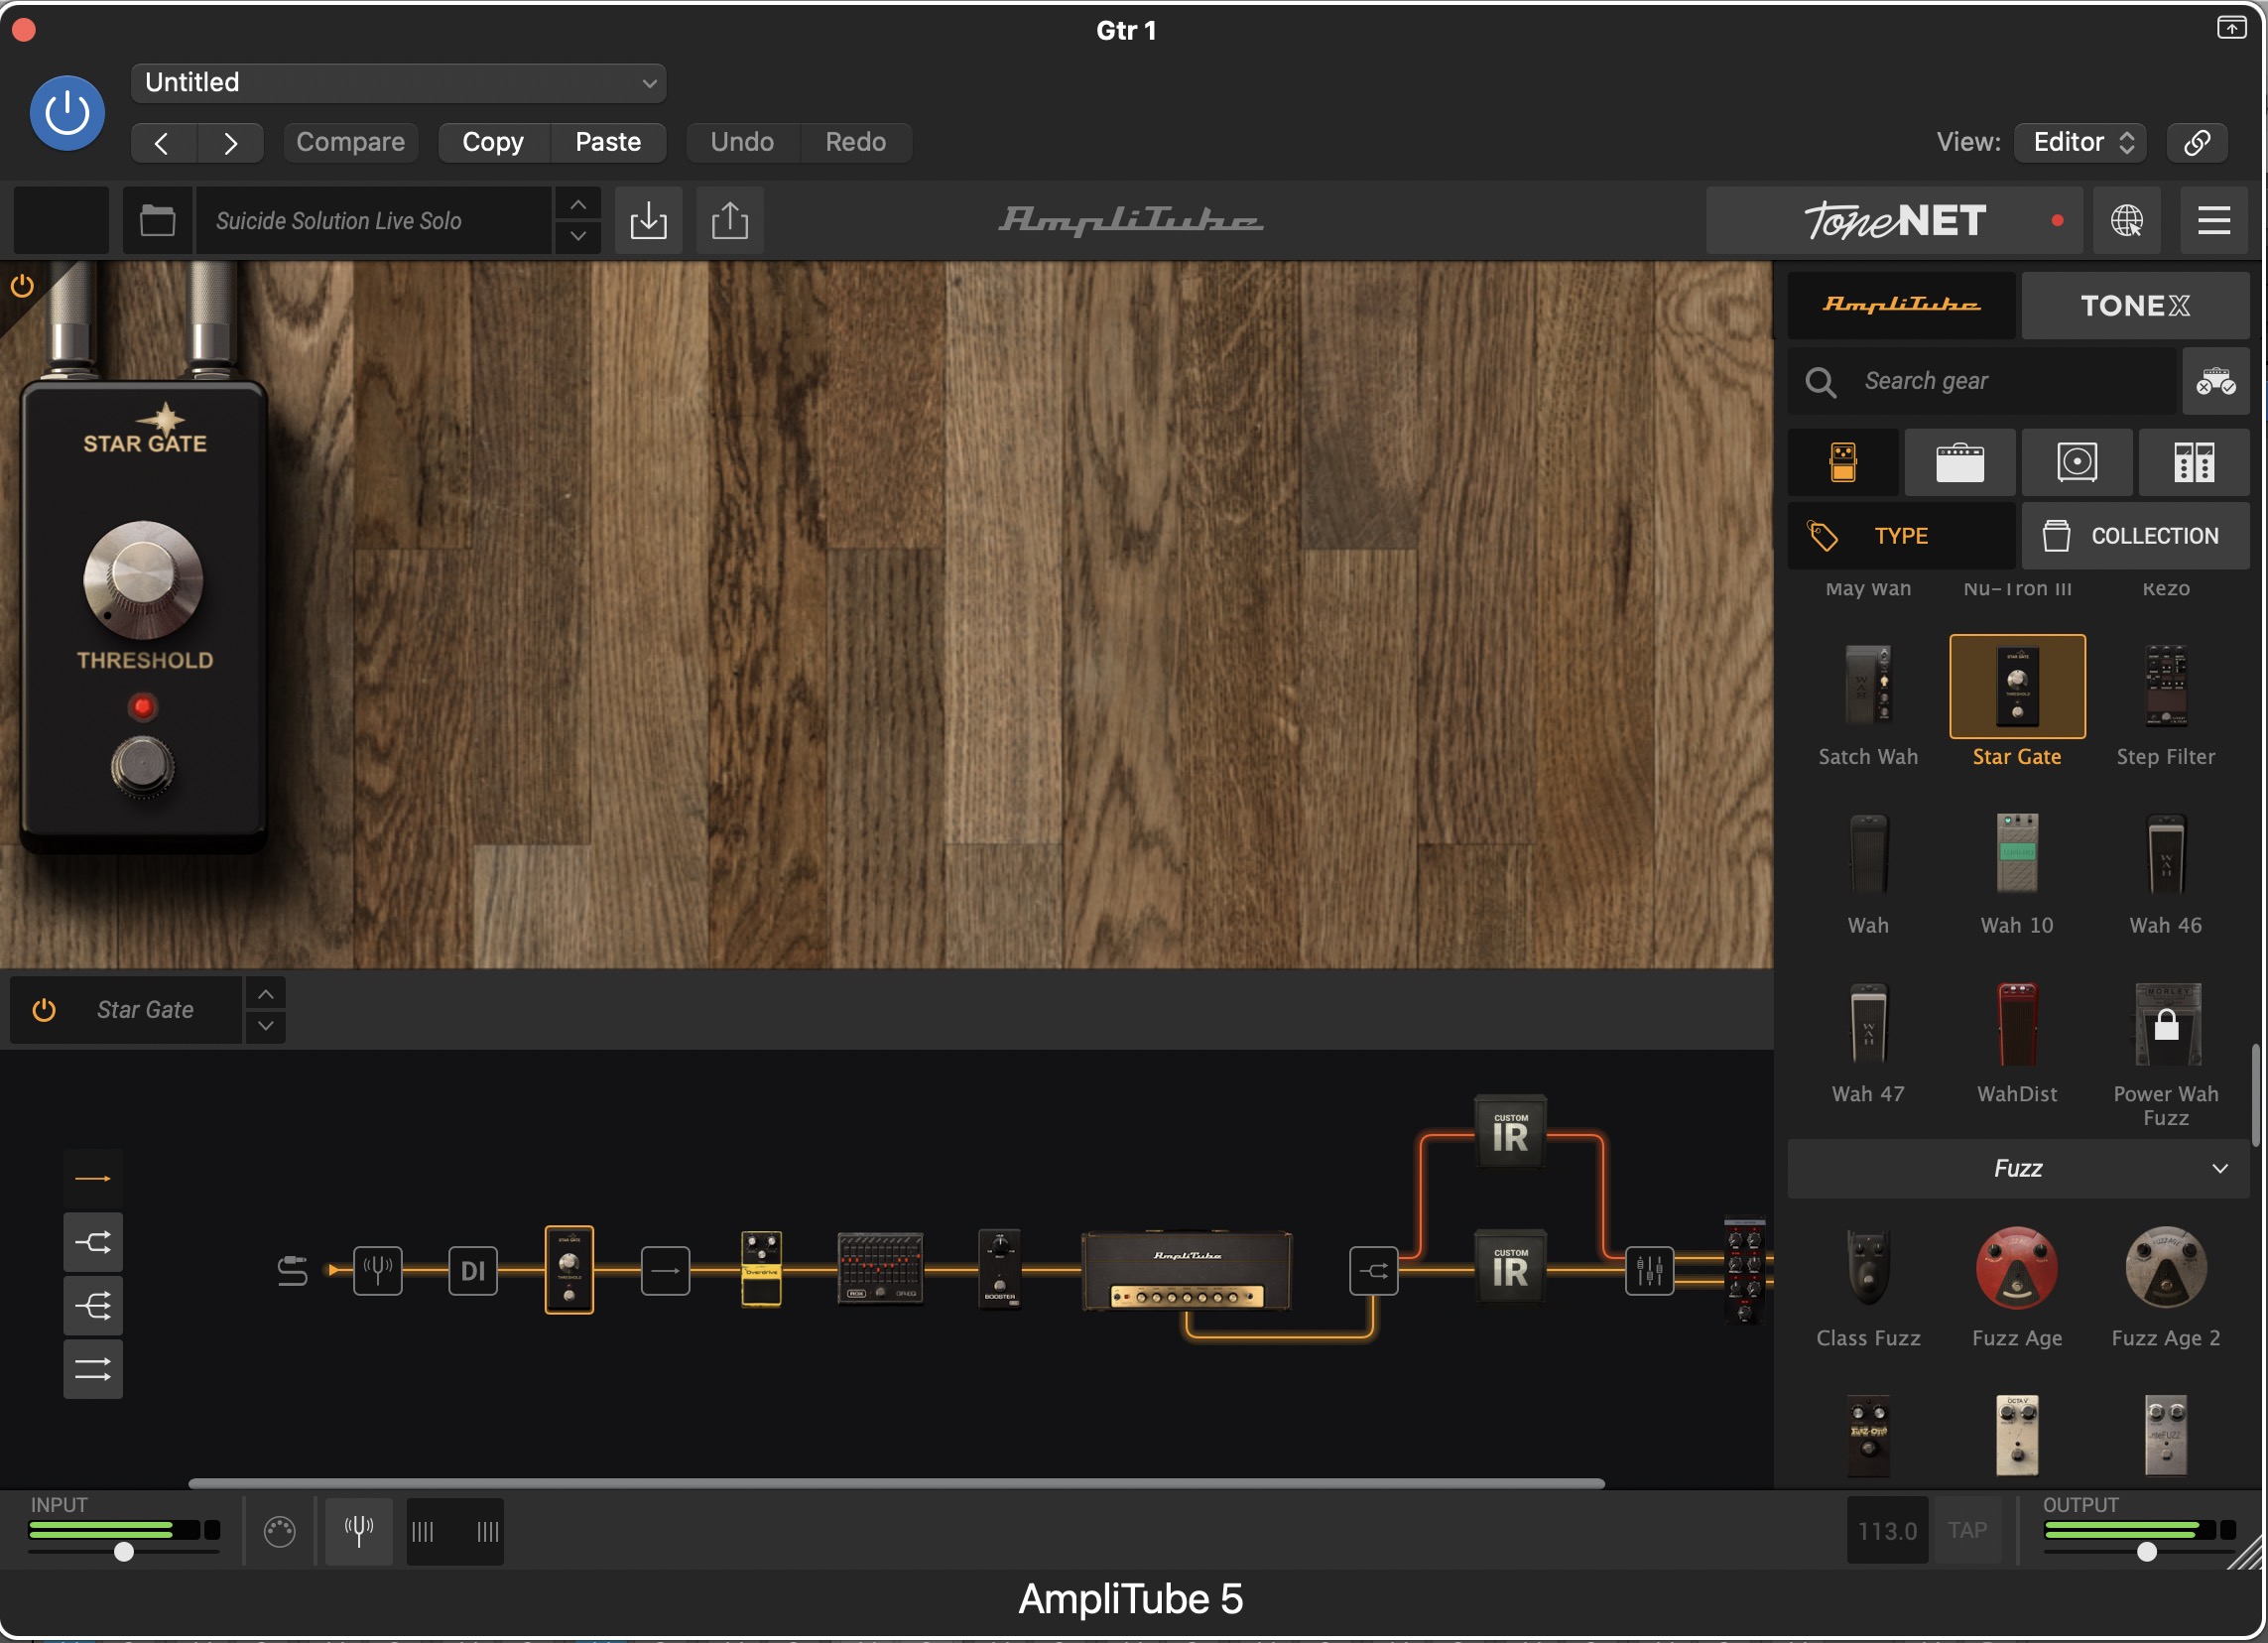Open the View Editor dropdown
This screenshot has height=1643, width=2268.
(2080, 142)
